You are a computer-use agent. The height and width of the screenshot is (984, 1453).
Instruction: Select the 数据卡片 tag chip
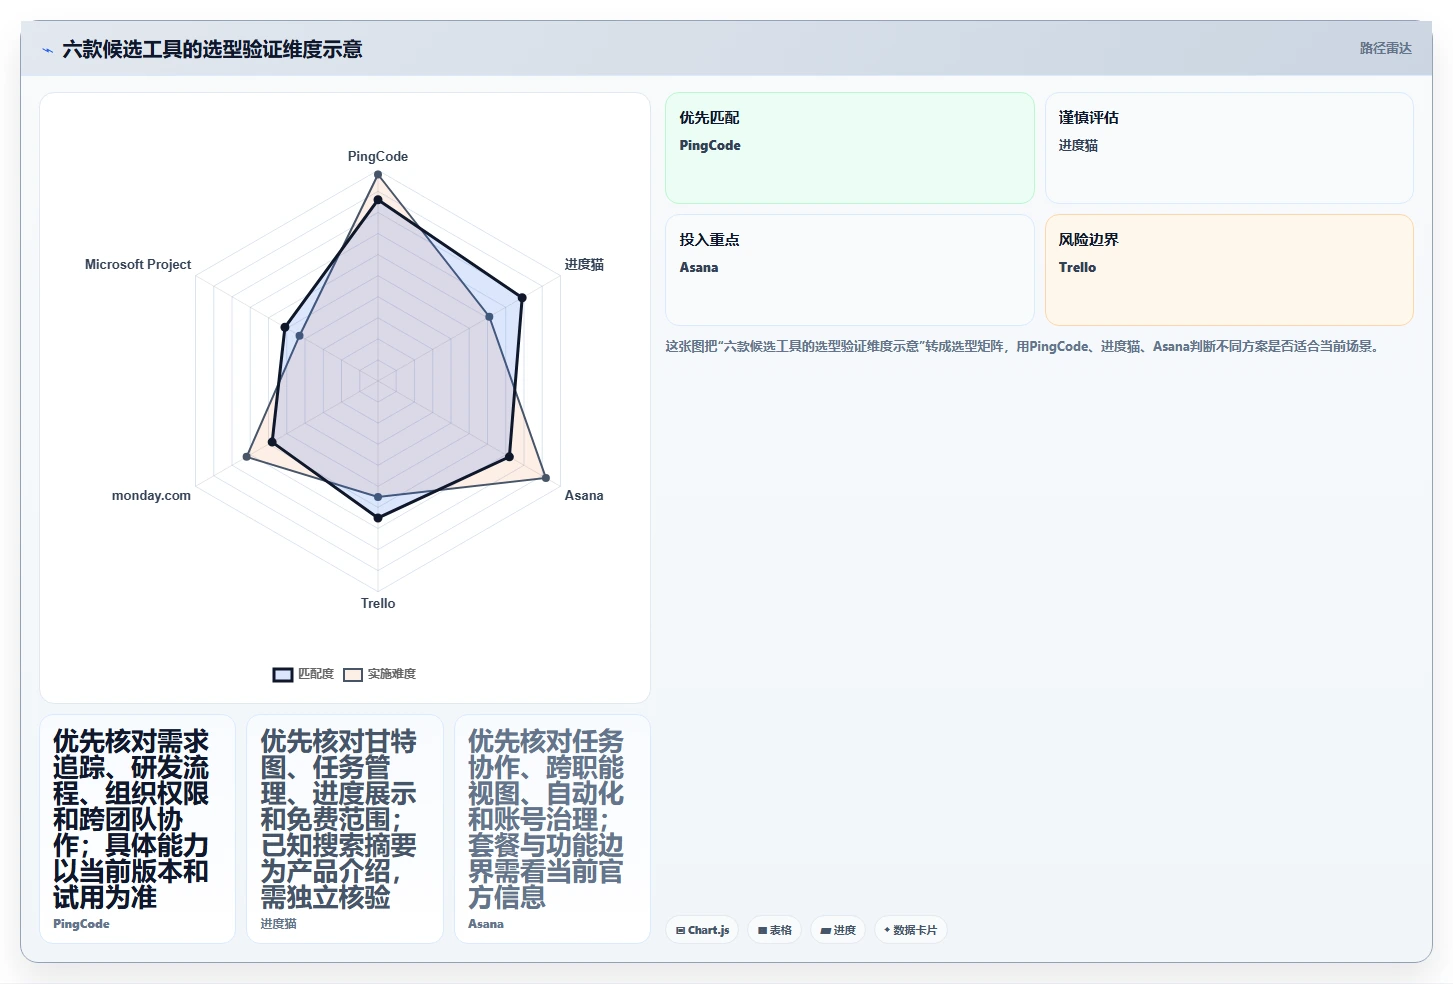(x=911, y=930)
